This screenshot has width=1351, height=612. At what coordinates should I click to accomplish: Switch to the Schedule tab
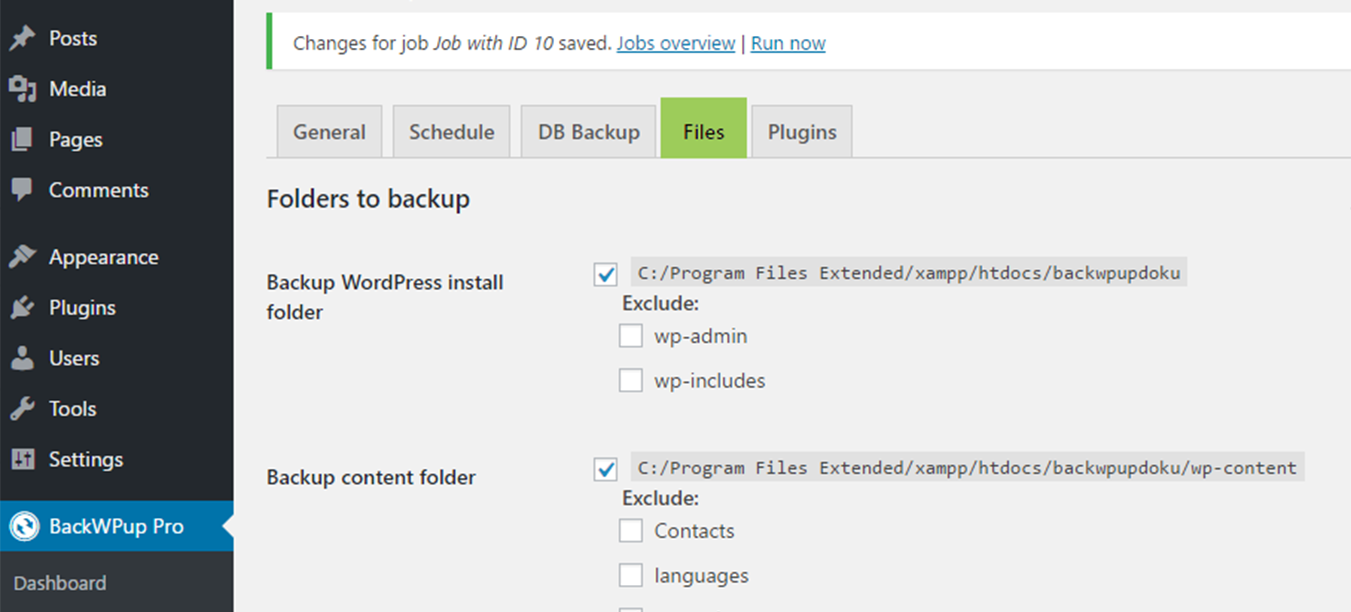451,131
